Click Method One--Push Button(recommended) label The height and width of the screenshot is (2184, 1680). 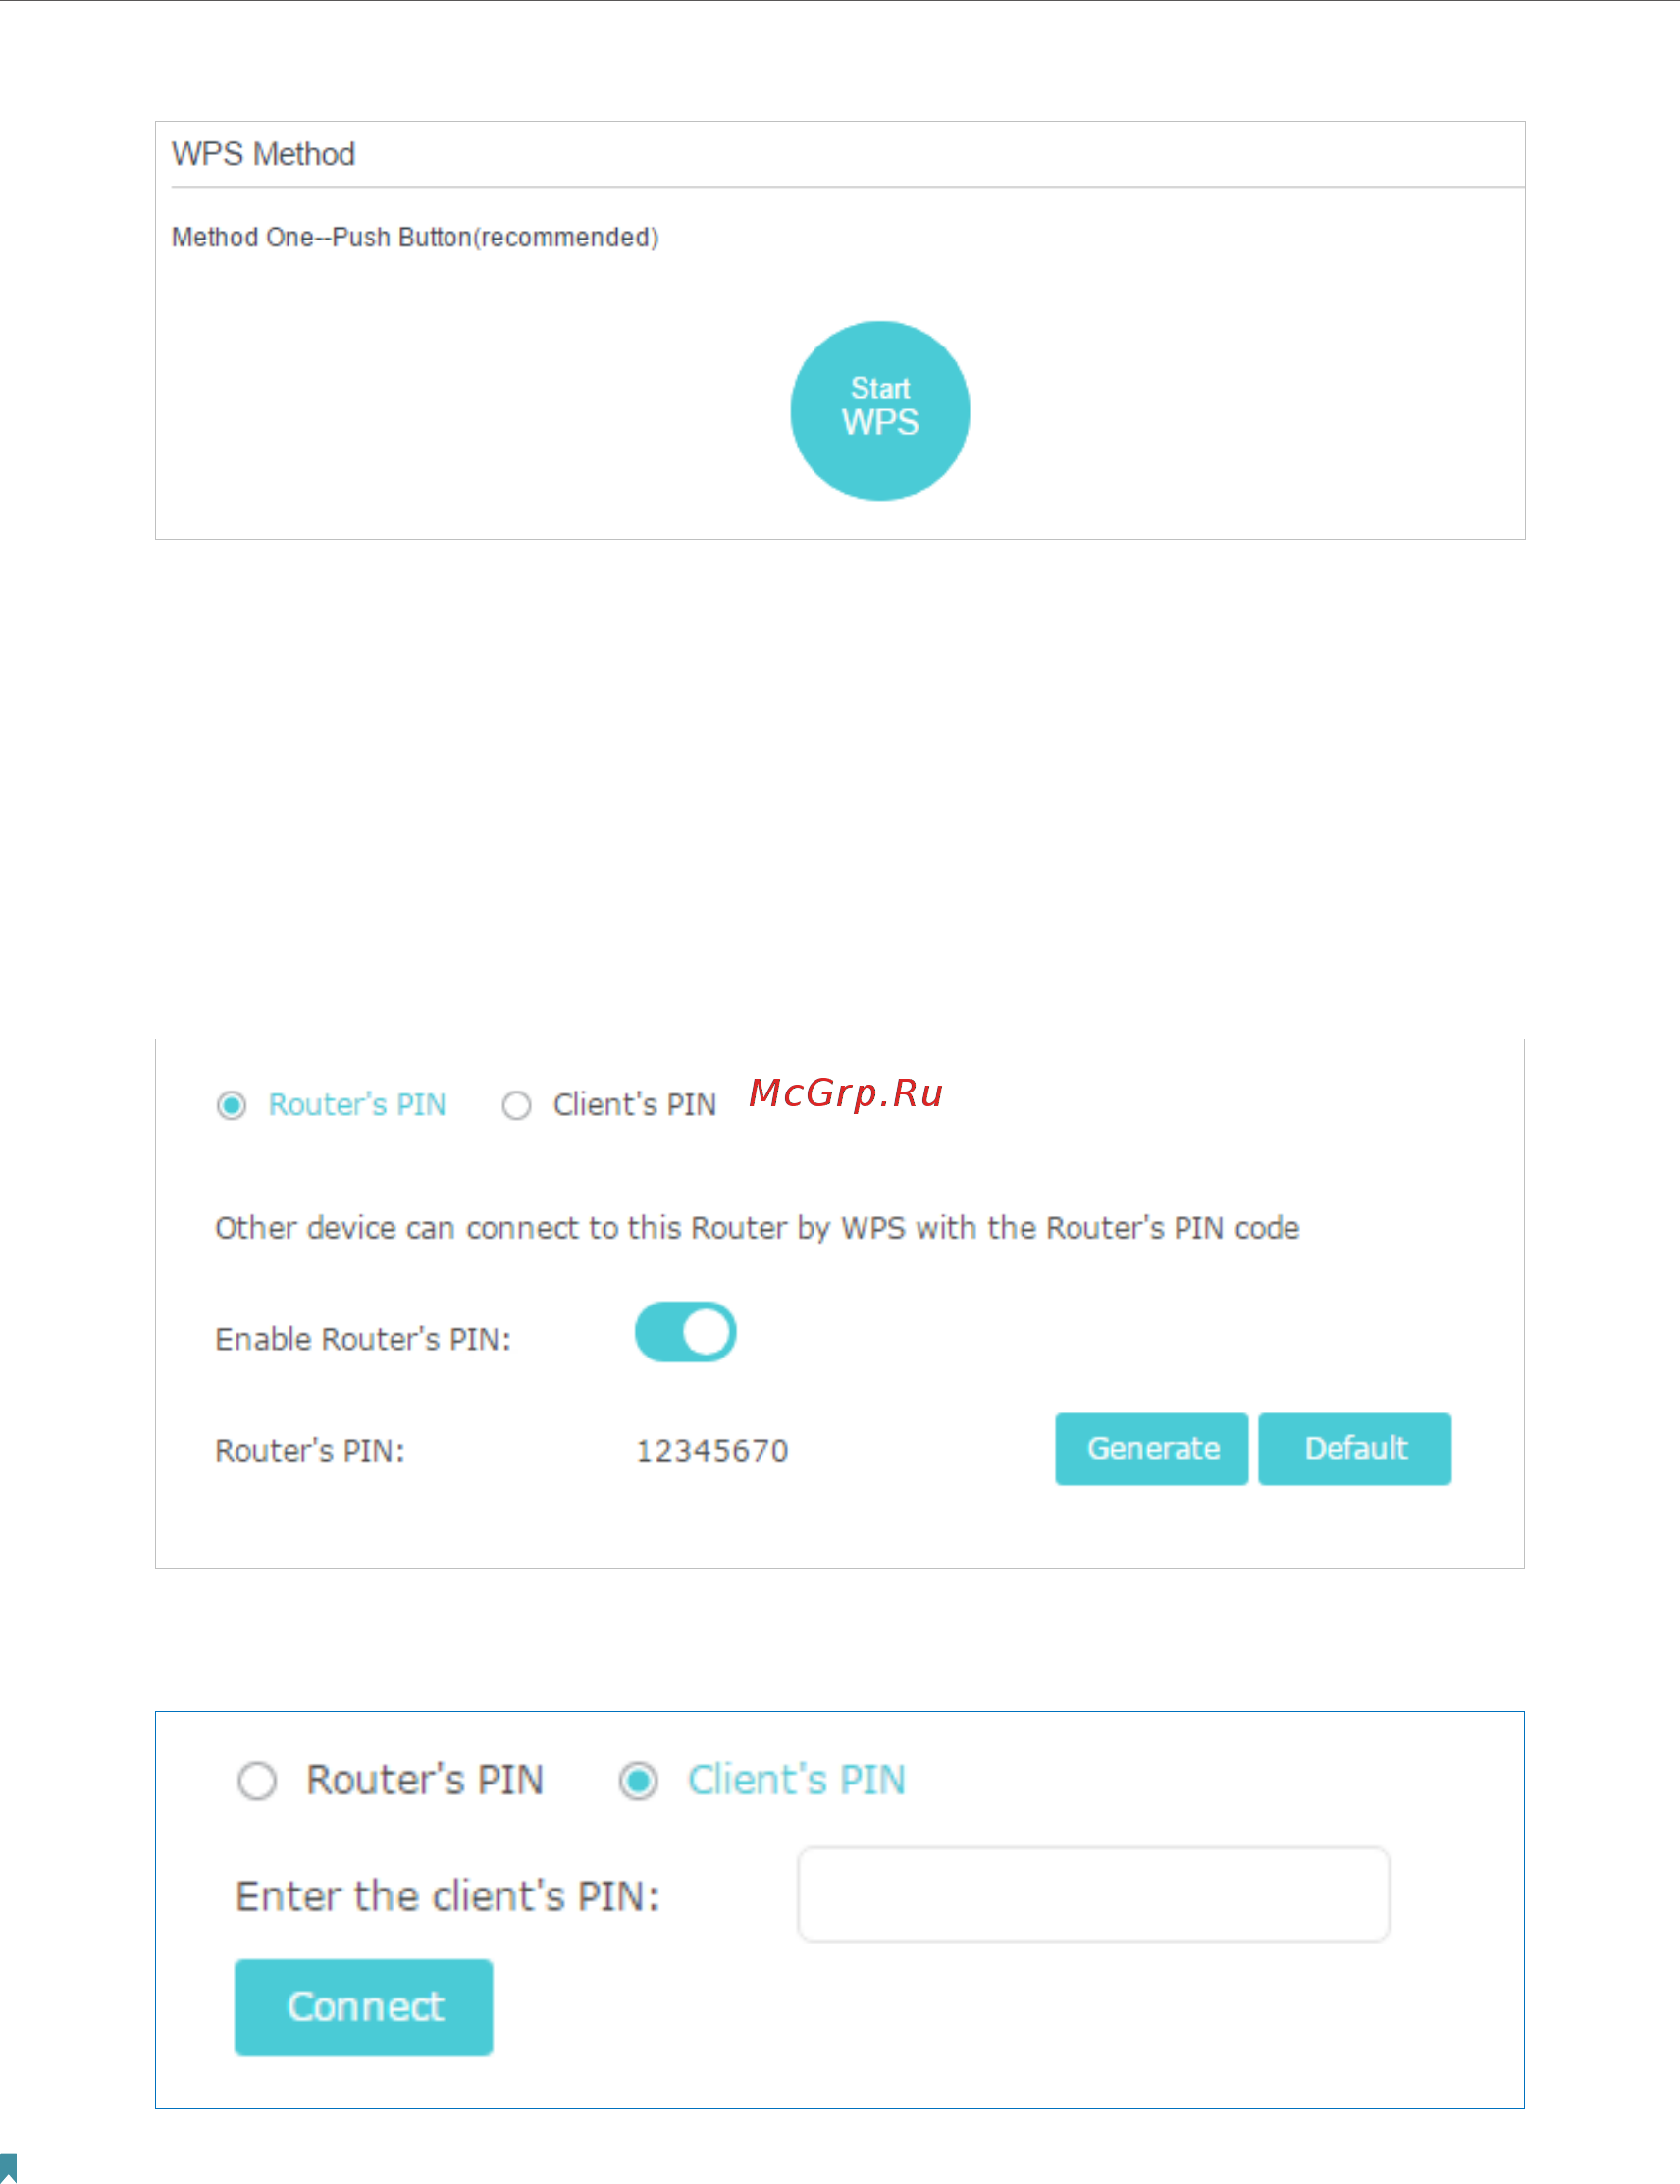[x=415, y=237]
